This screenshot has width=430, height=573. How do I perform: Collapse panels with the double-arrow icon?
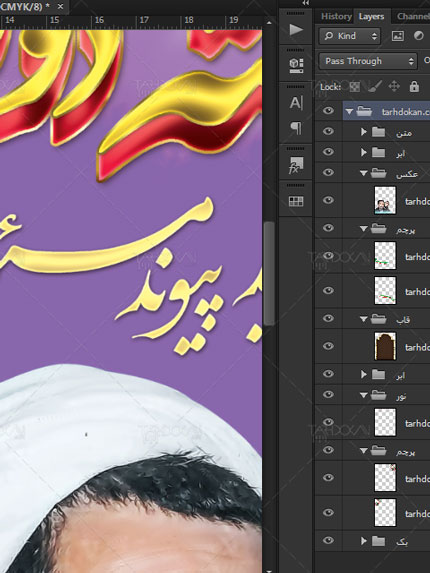point(306,3)
